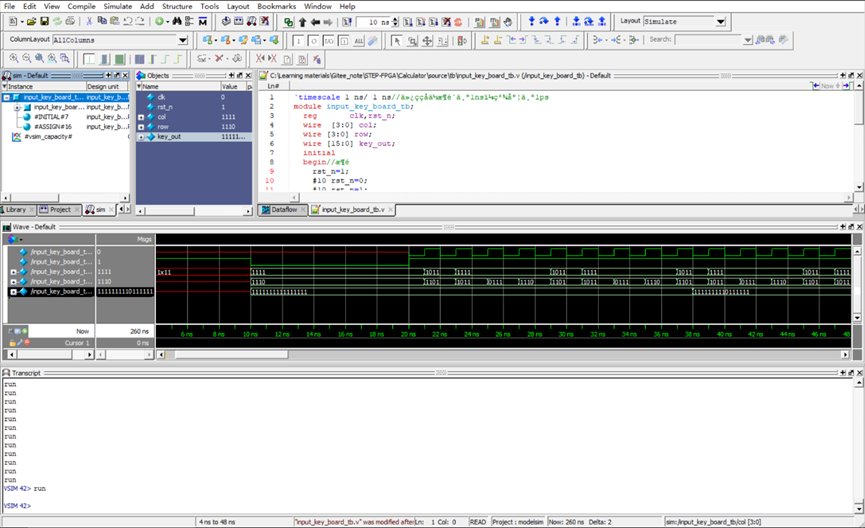This screenshot has height=528, width=865.
Task: Open the green circle dropdown arrow
Action: click(167, 22)
